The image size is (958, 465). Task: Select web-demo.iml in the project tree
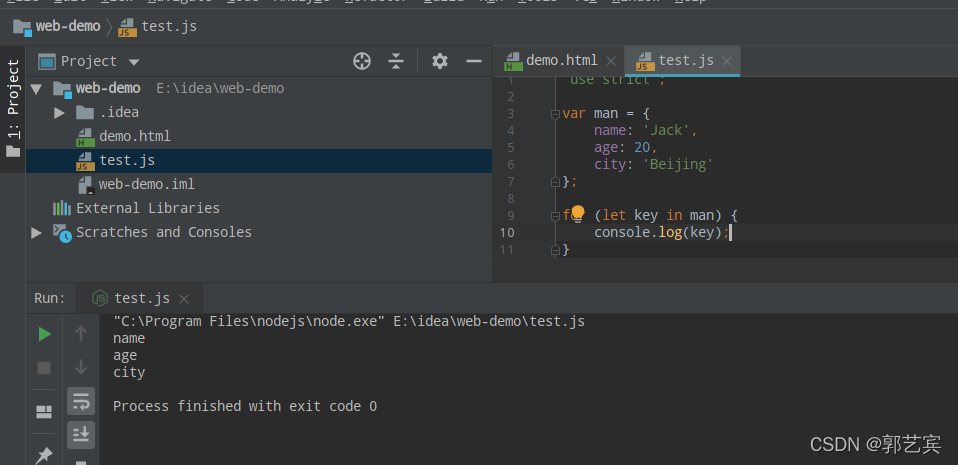[147, 185]
